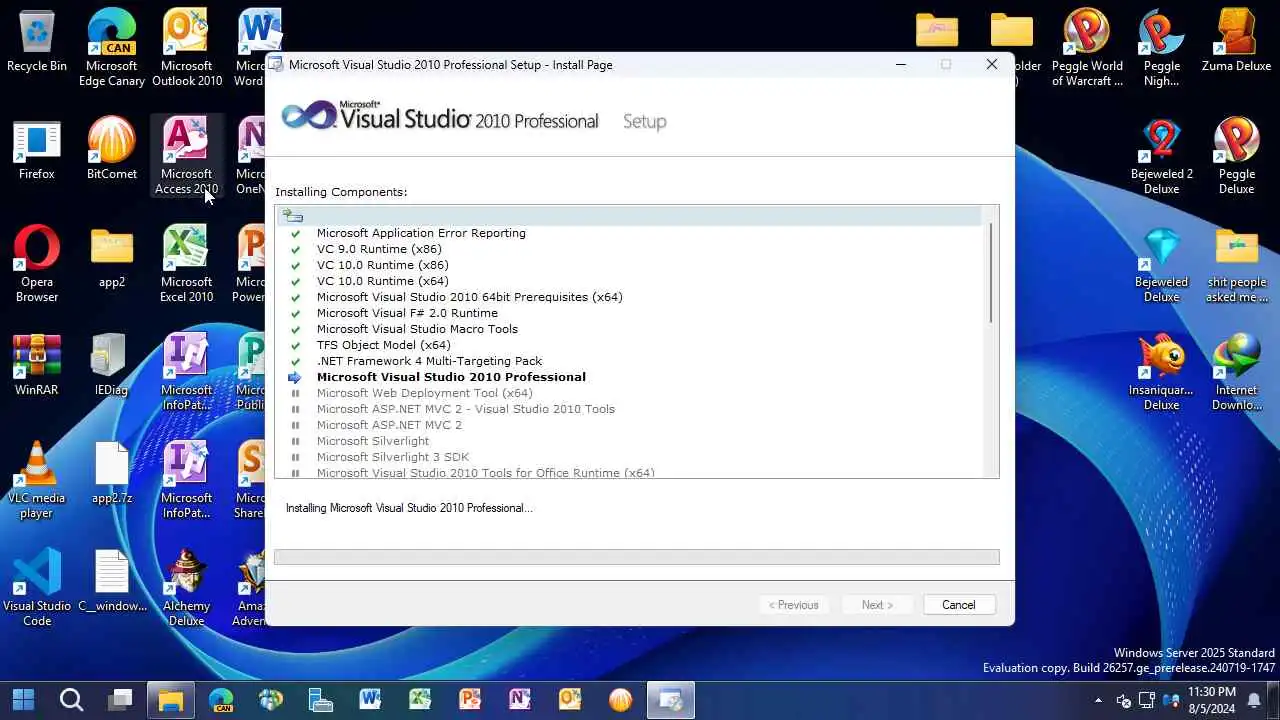Image resolution: width=1280 pixels, height=720 pixels.
Task: Select Bejeweled 2 Deluxe desktop icon
Action: [1162, 156]
